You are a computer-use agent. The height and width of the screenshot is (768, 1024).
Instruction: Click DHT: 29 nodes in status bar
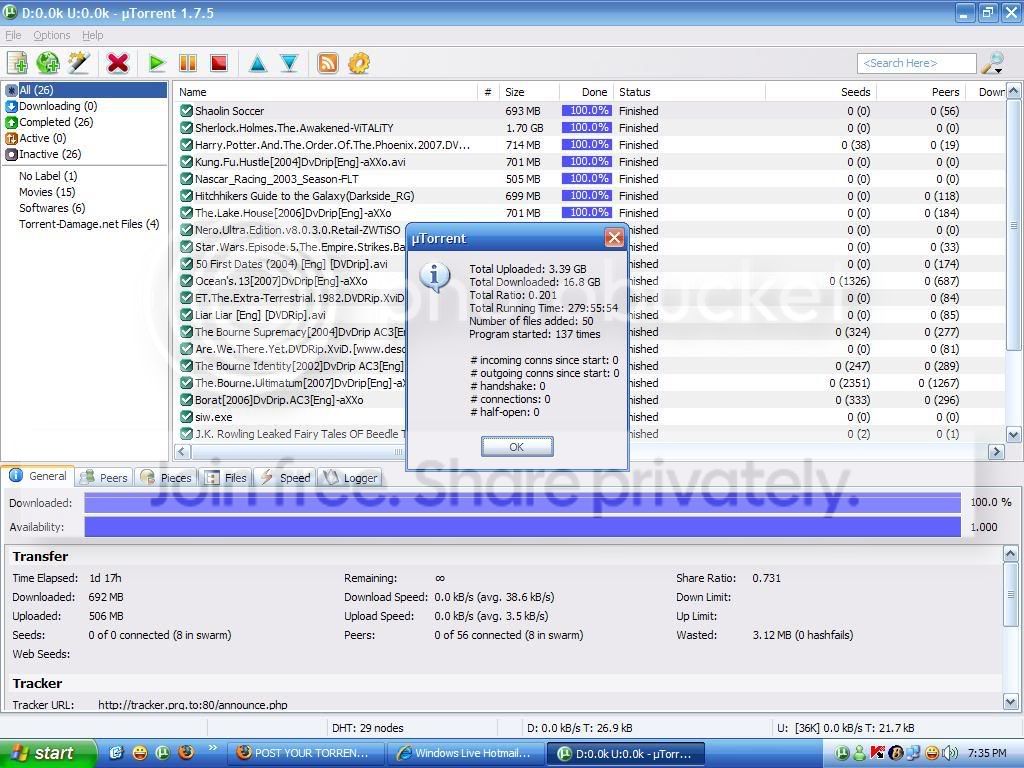(x=368, y=728)
